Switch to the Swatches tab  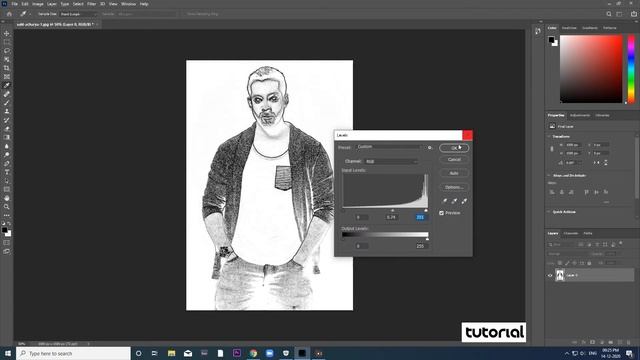point(569,28)
